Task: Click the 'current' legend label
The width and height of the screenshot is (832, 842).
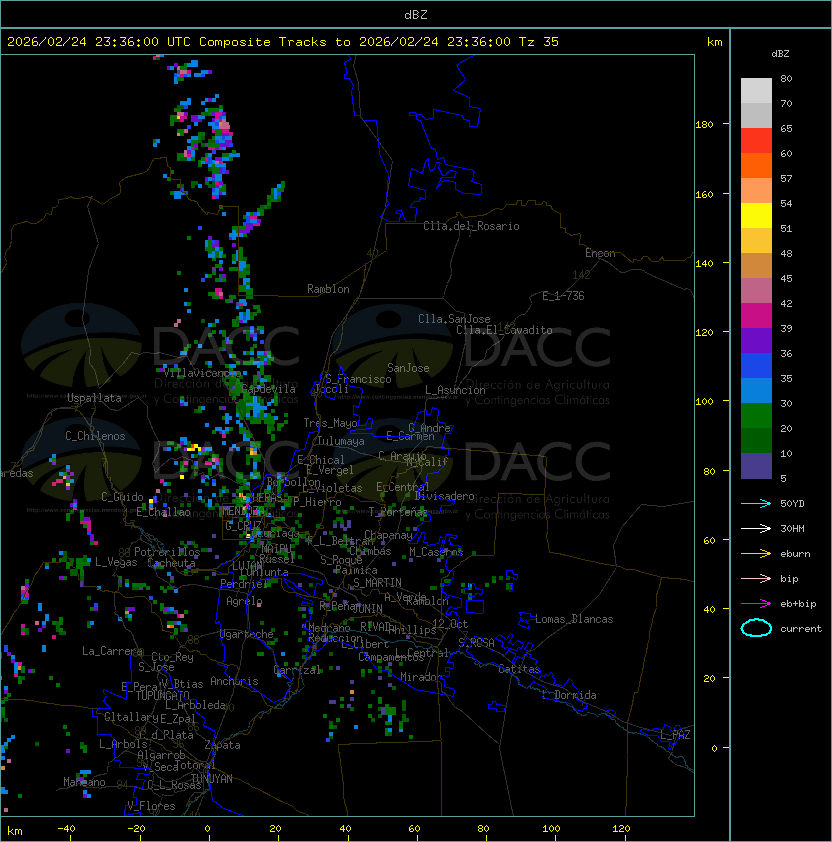Action: [x=801, y=629]
